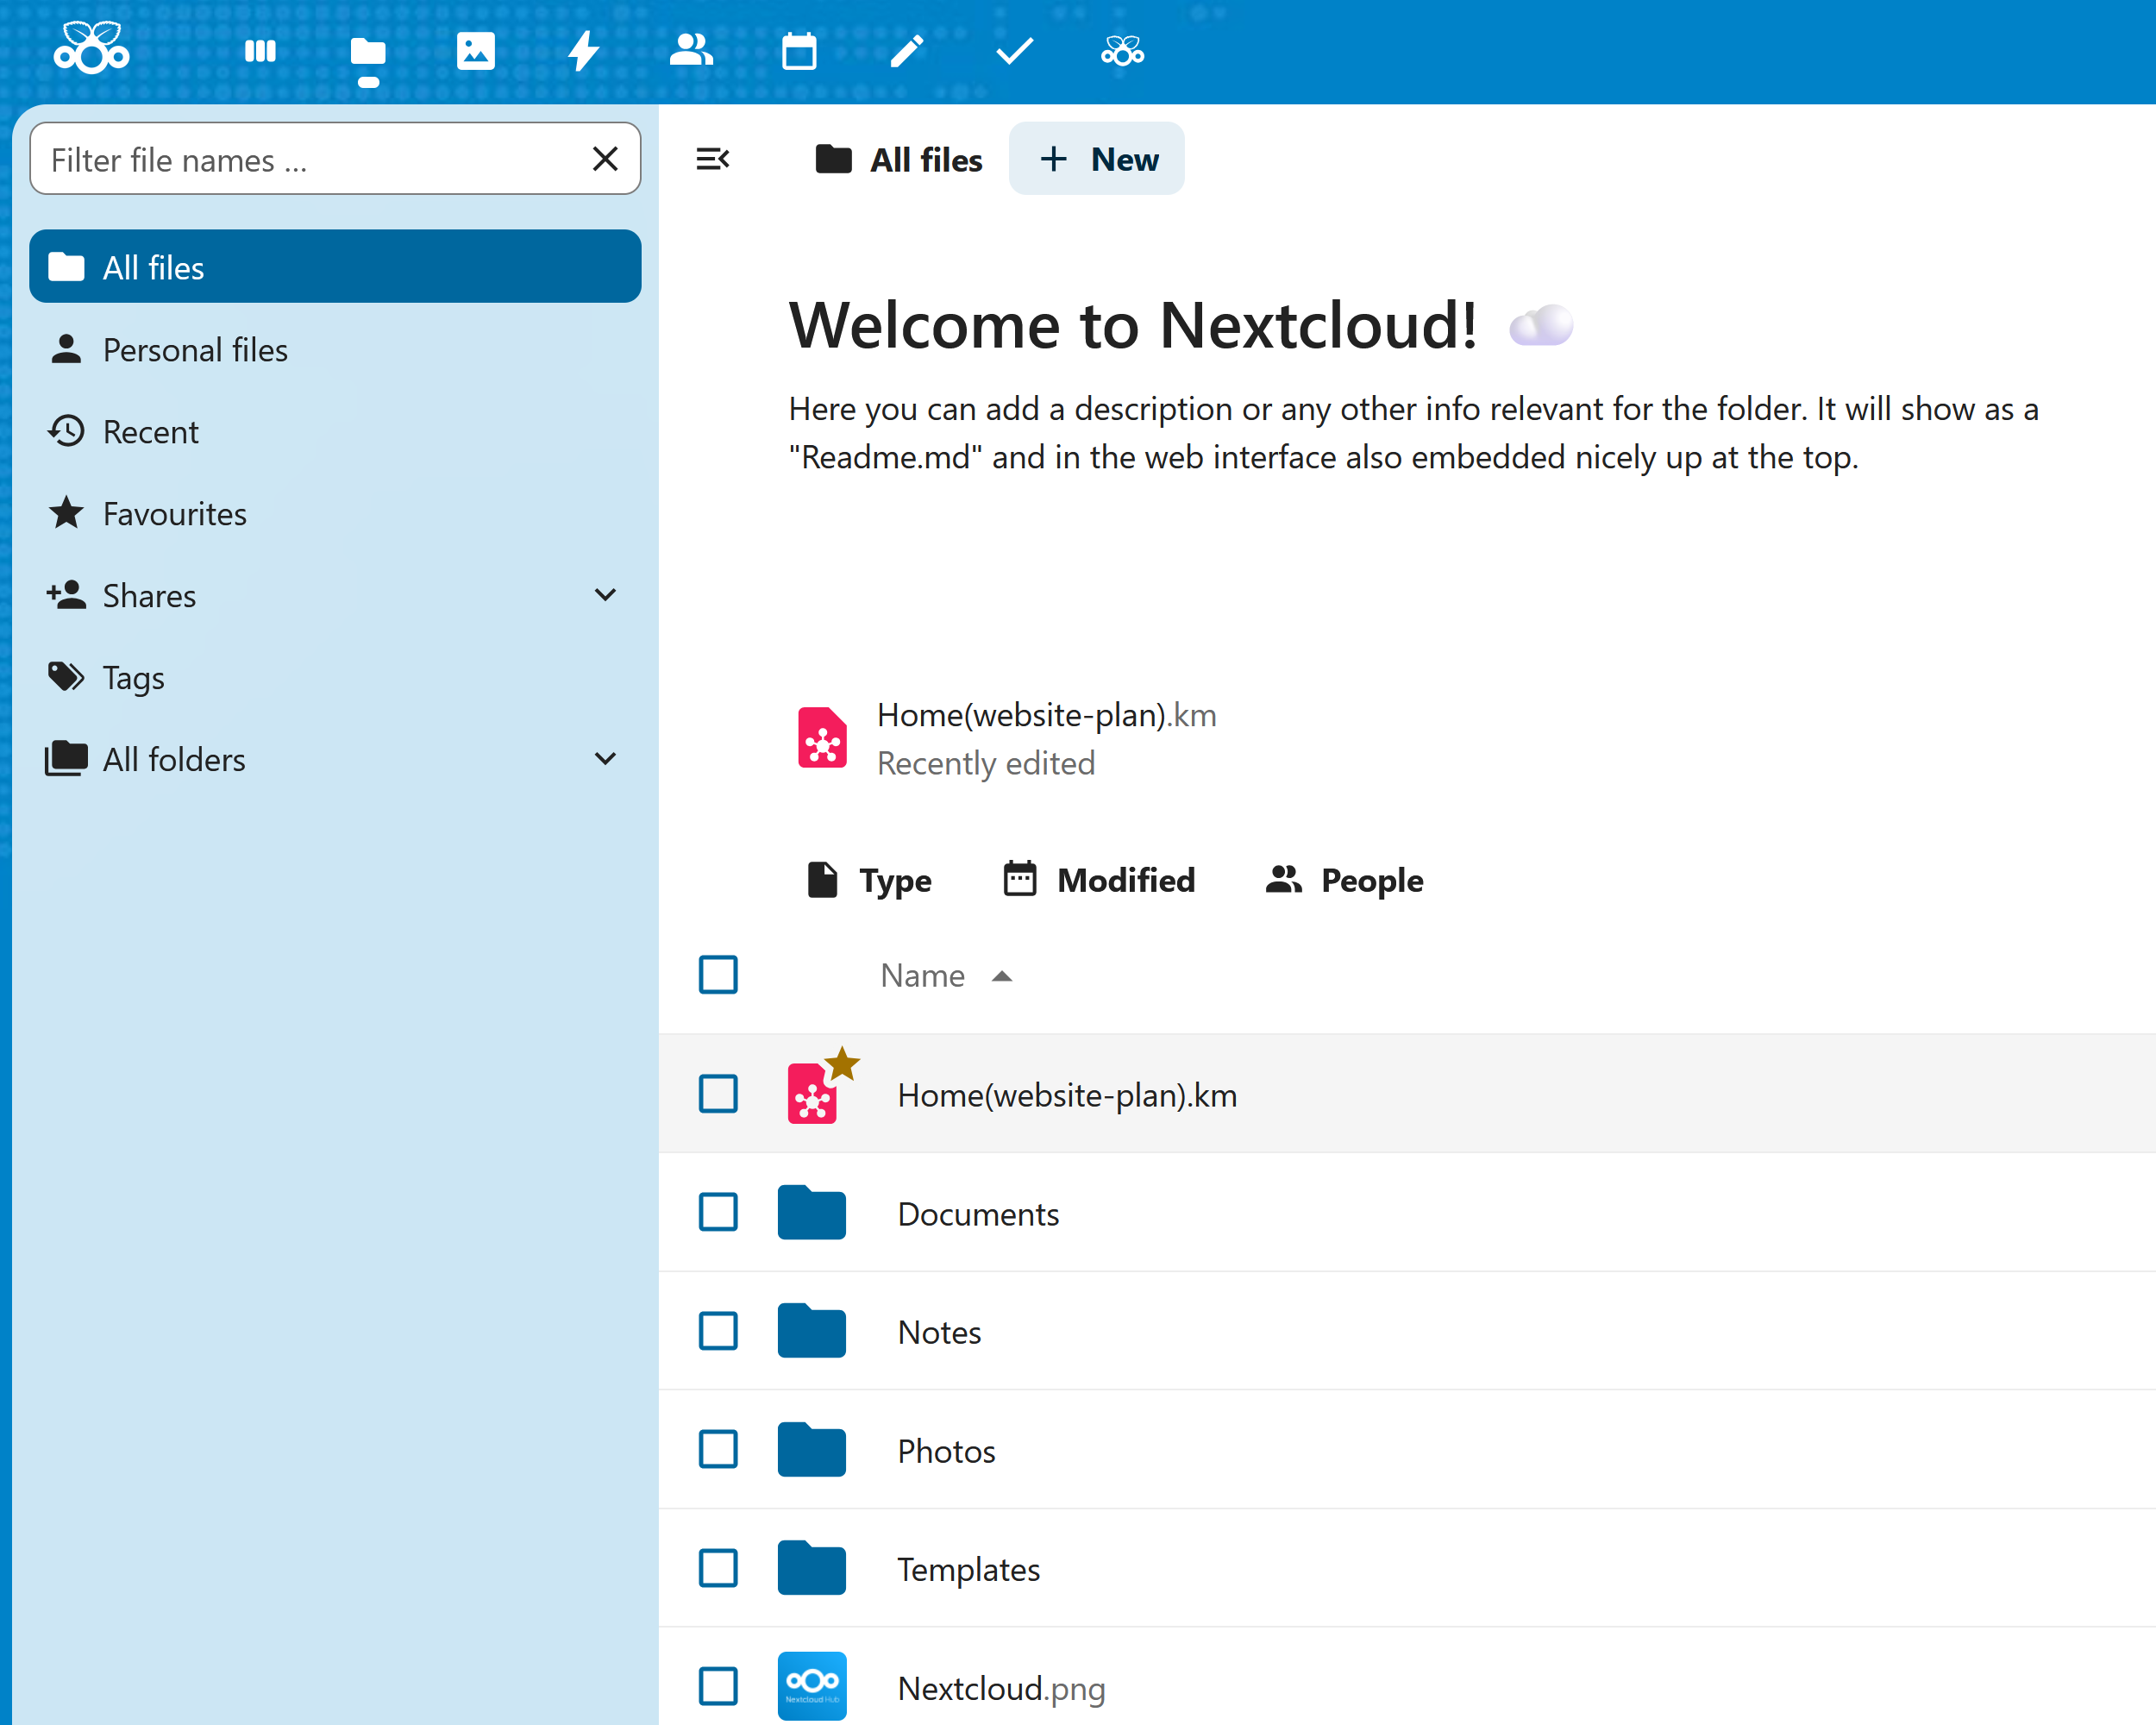Go to Favourites in sidebar
2156x1725 pixels.
tap(175, 514)
